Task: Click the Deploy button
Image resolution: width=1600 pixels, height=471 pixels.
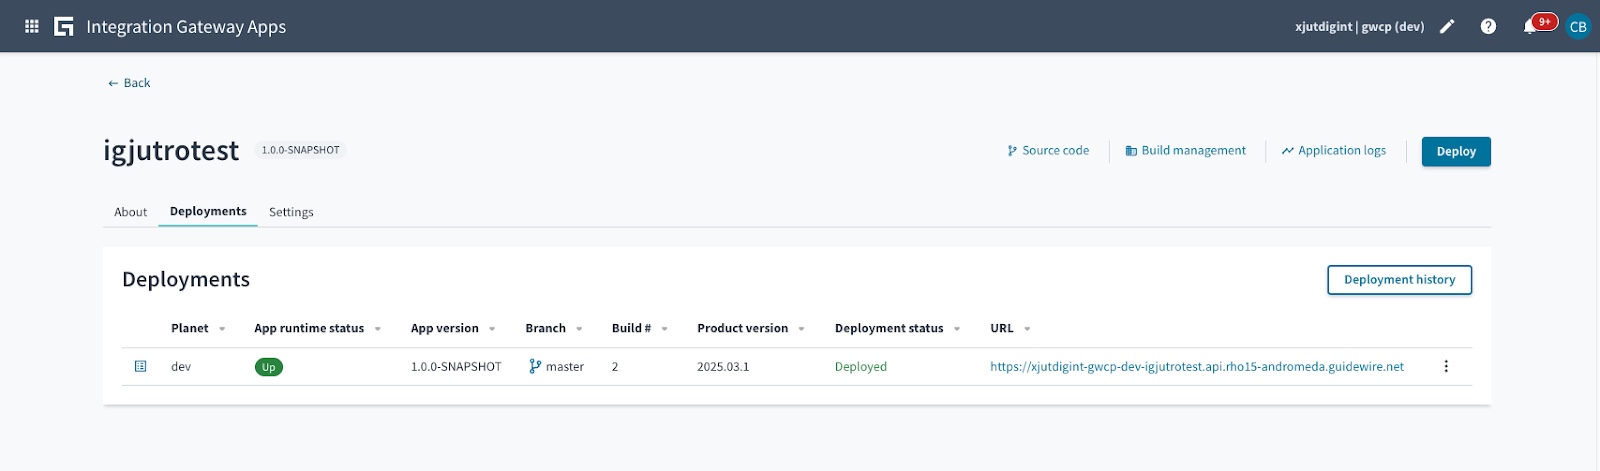Action: point(1456,152)
